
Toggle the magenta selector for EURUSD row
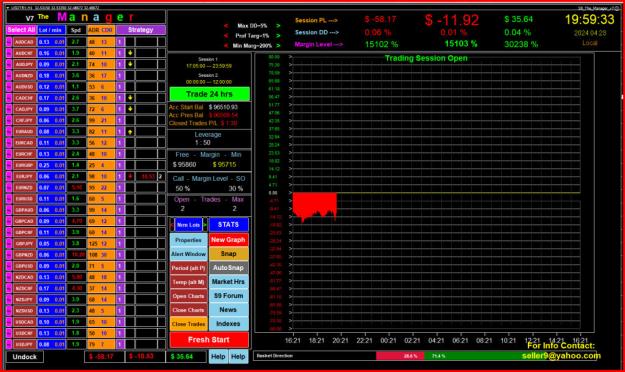pyautogui.click(x=9, y=199)
